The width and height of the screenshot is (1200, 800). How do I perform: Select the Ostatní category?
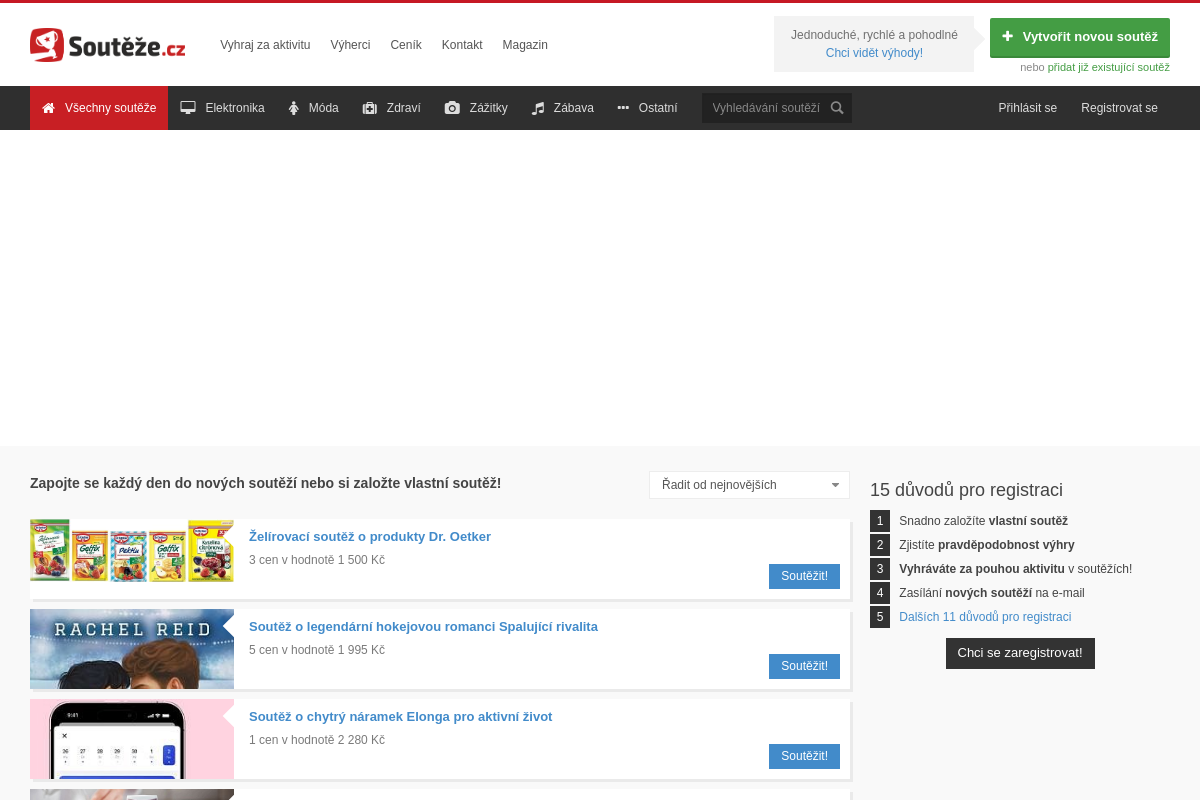(x=647, y=108)
